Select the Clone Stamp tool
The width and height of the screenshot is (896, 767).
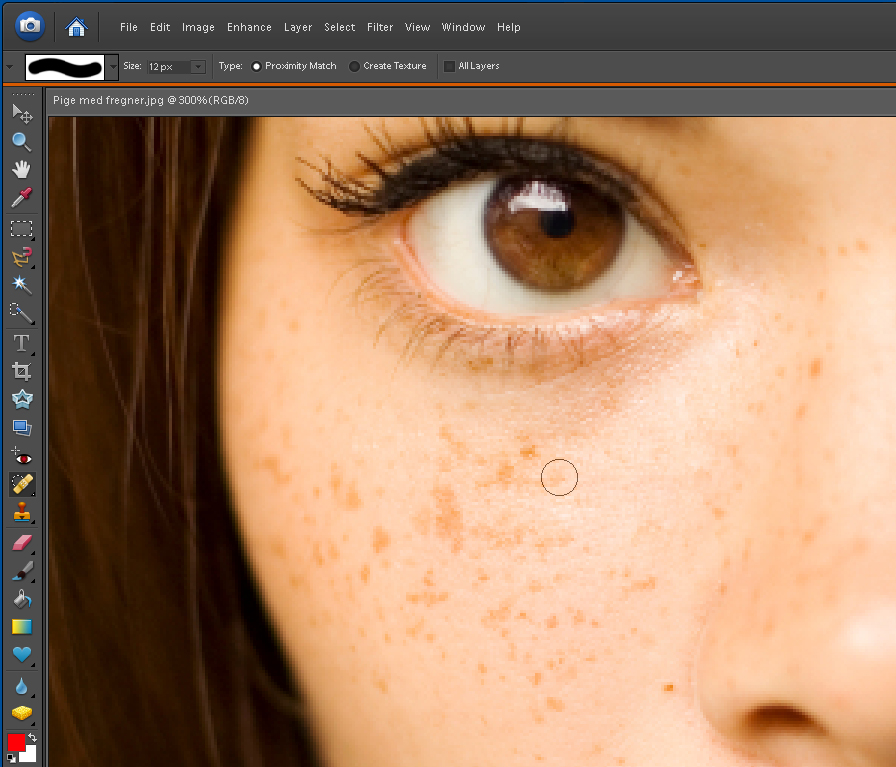tap(21, 514)
